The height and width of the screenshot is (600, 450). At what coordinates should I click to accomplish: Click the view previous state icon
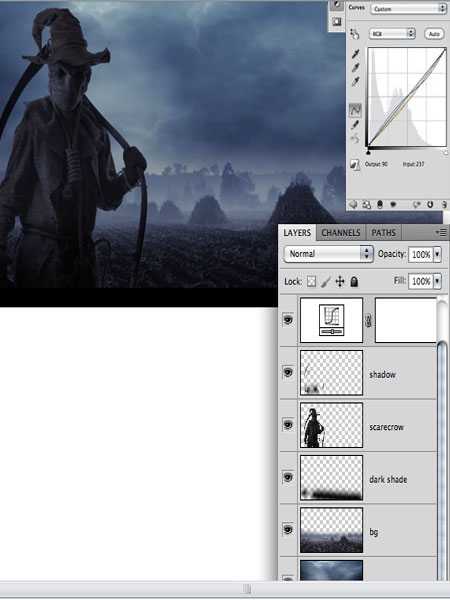point(416,205)
